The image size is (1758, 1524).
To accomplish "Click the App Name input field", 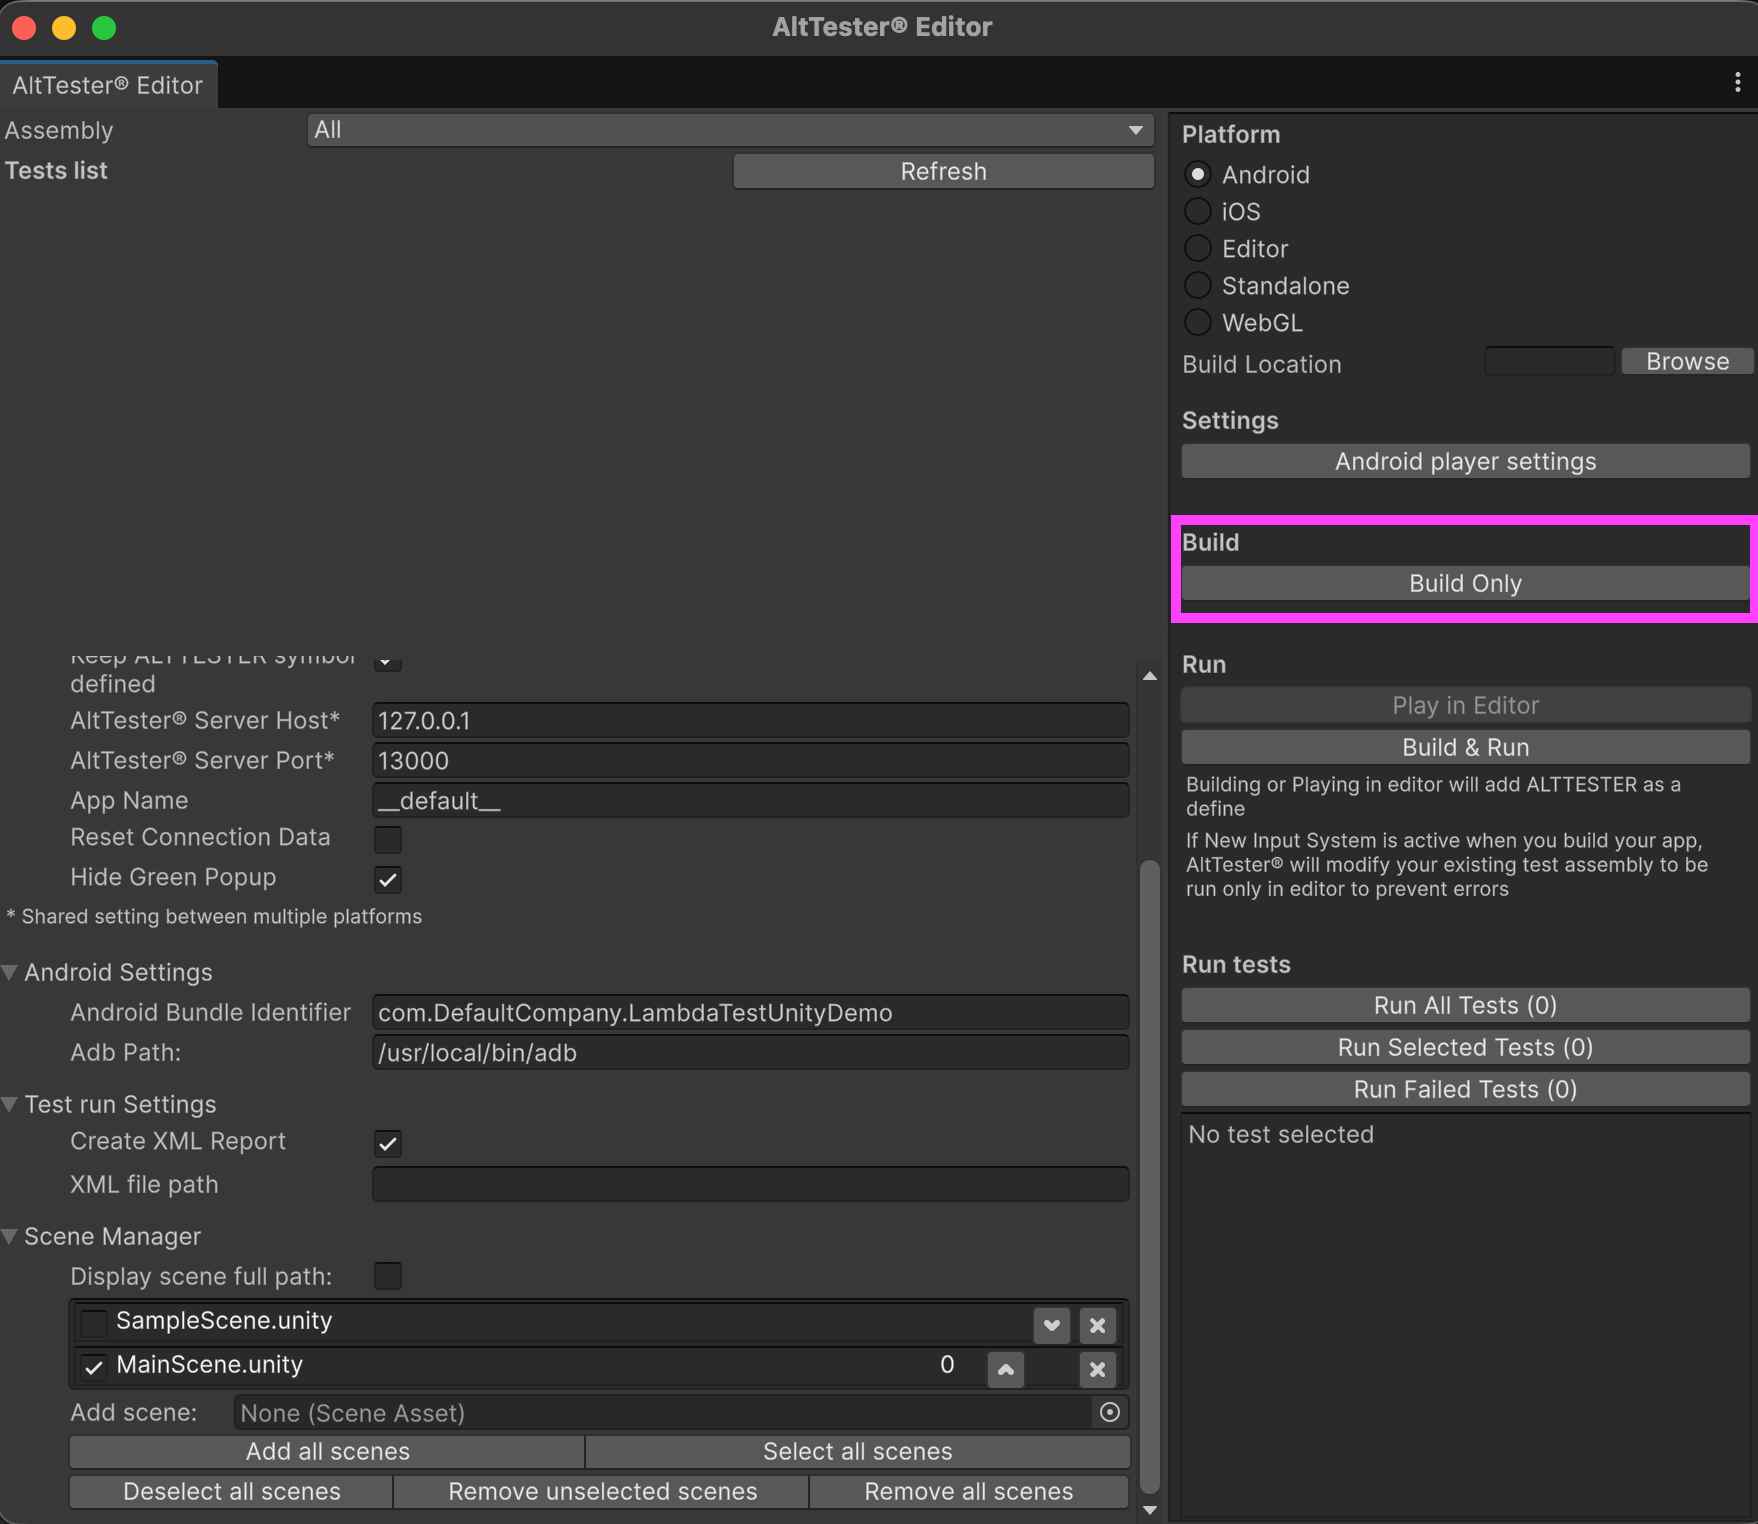I will point(750,800).
